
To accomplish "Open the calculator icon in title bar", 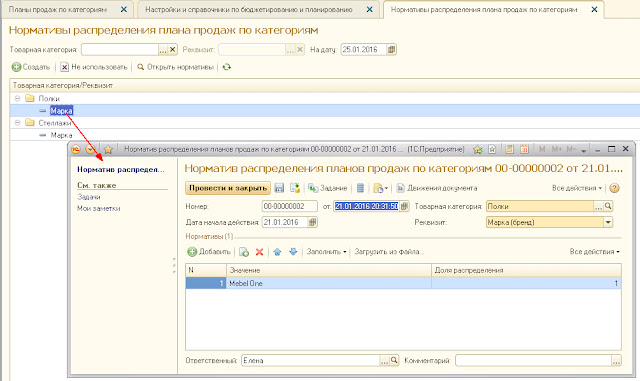I will pyautogui.click(x=509, y=149).
